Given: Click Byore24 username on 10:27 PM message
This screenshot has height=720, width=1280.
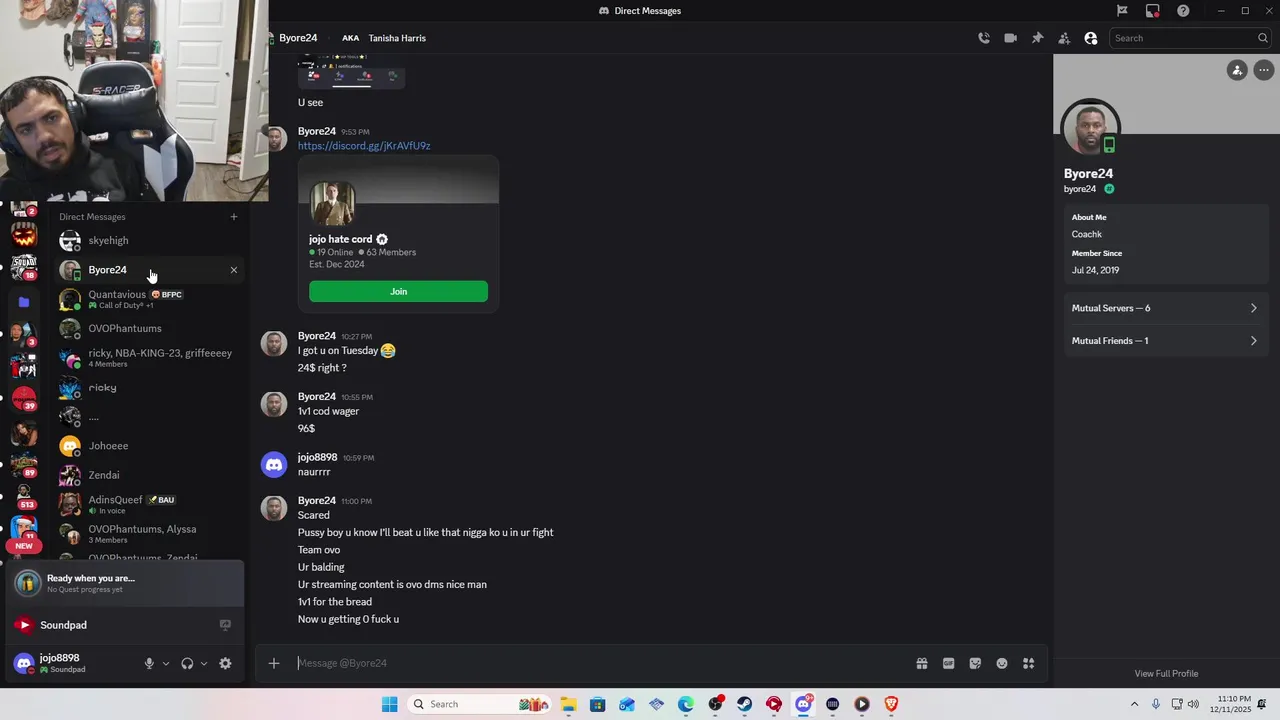Looking at the screenshot, I should tap(317, 336).
